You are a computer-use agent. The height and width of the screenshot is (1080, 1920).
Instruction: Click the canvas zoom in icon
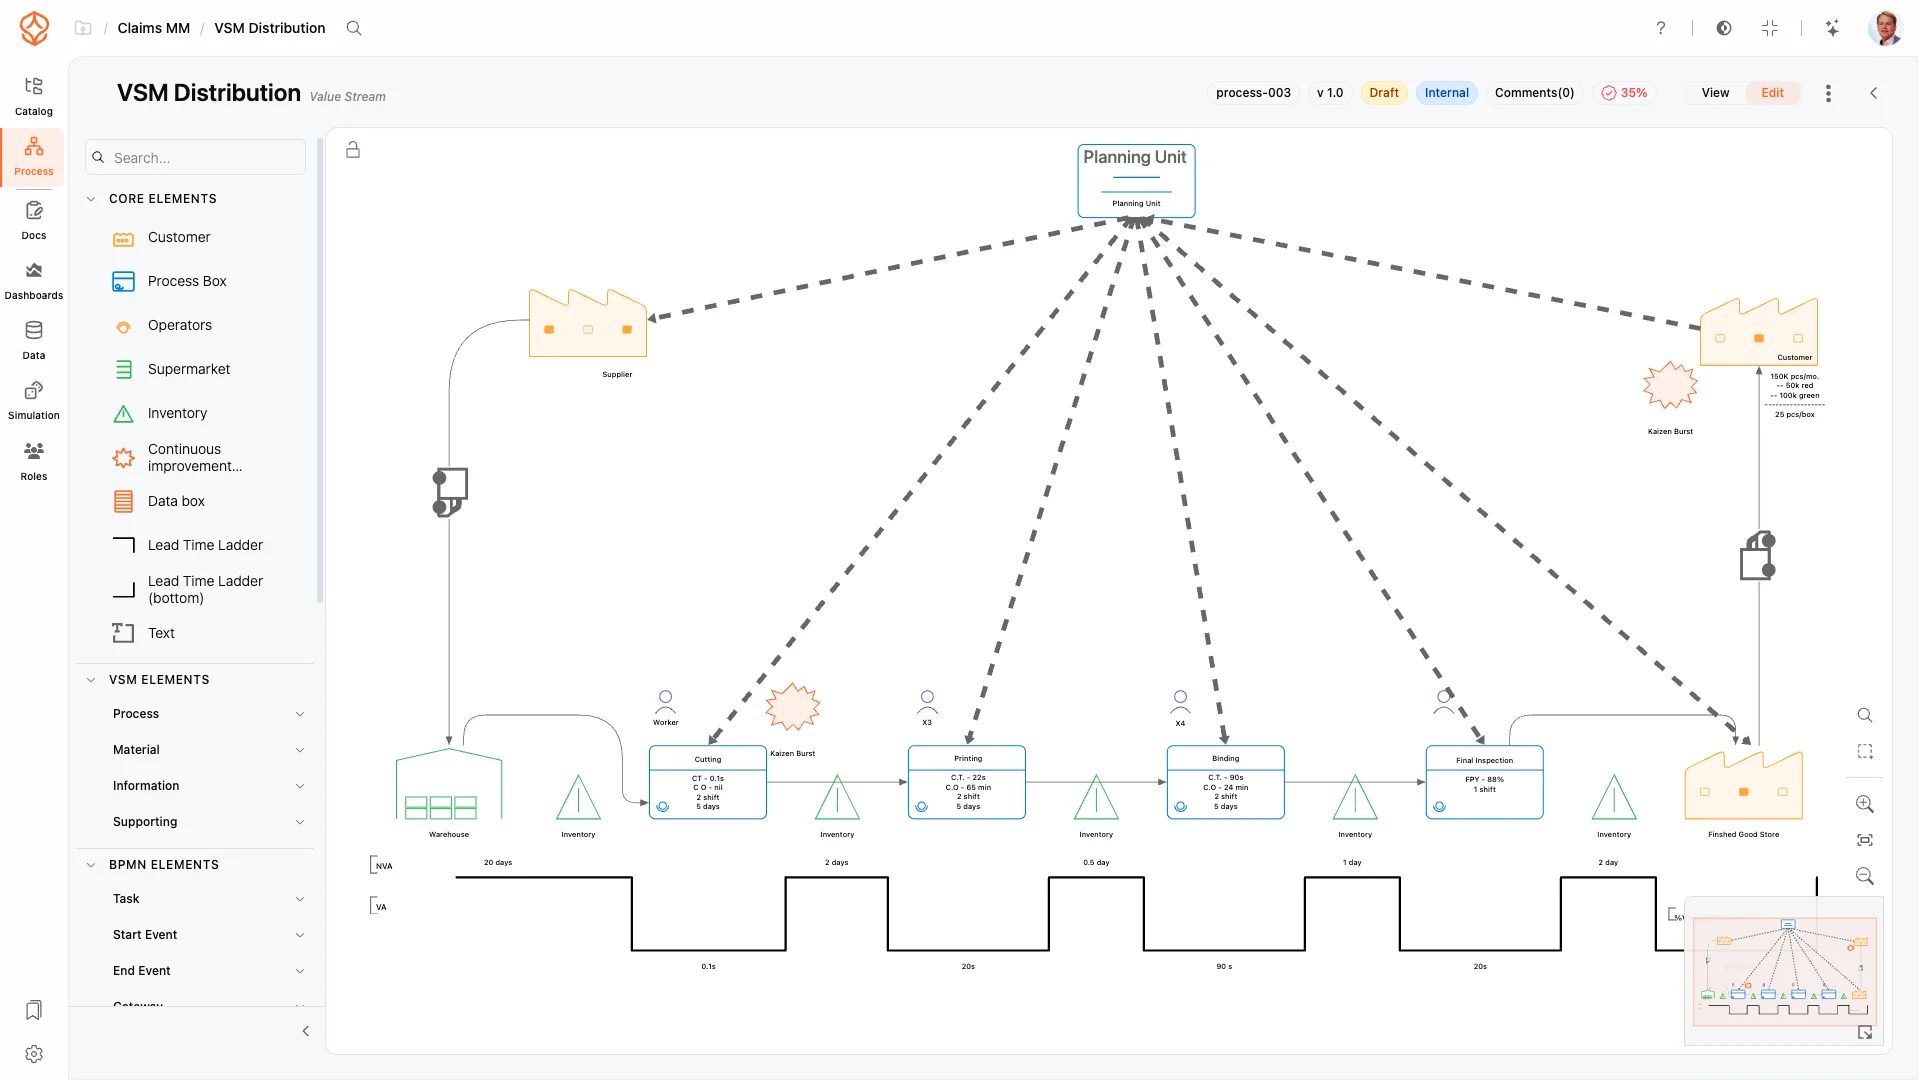[1865, 804]
